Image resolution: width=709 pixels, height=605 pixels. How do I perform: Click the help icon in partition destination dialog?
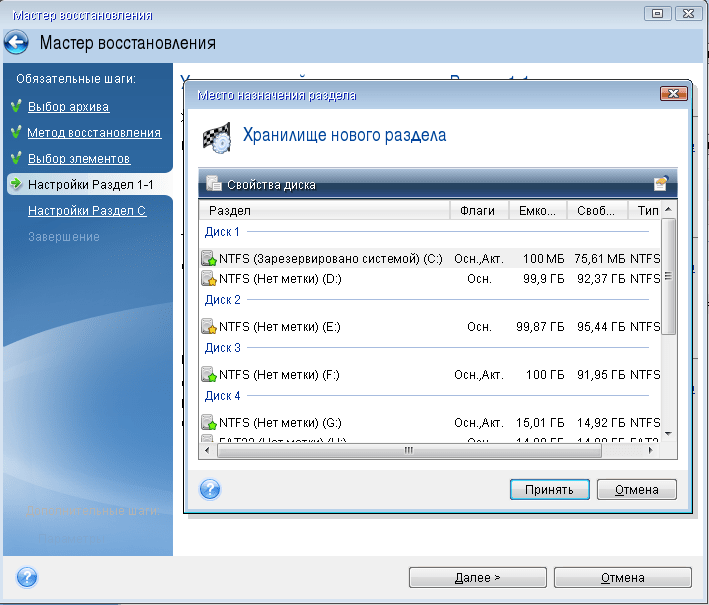210,489
